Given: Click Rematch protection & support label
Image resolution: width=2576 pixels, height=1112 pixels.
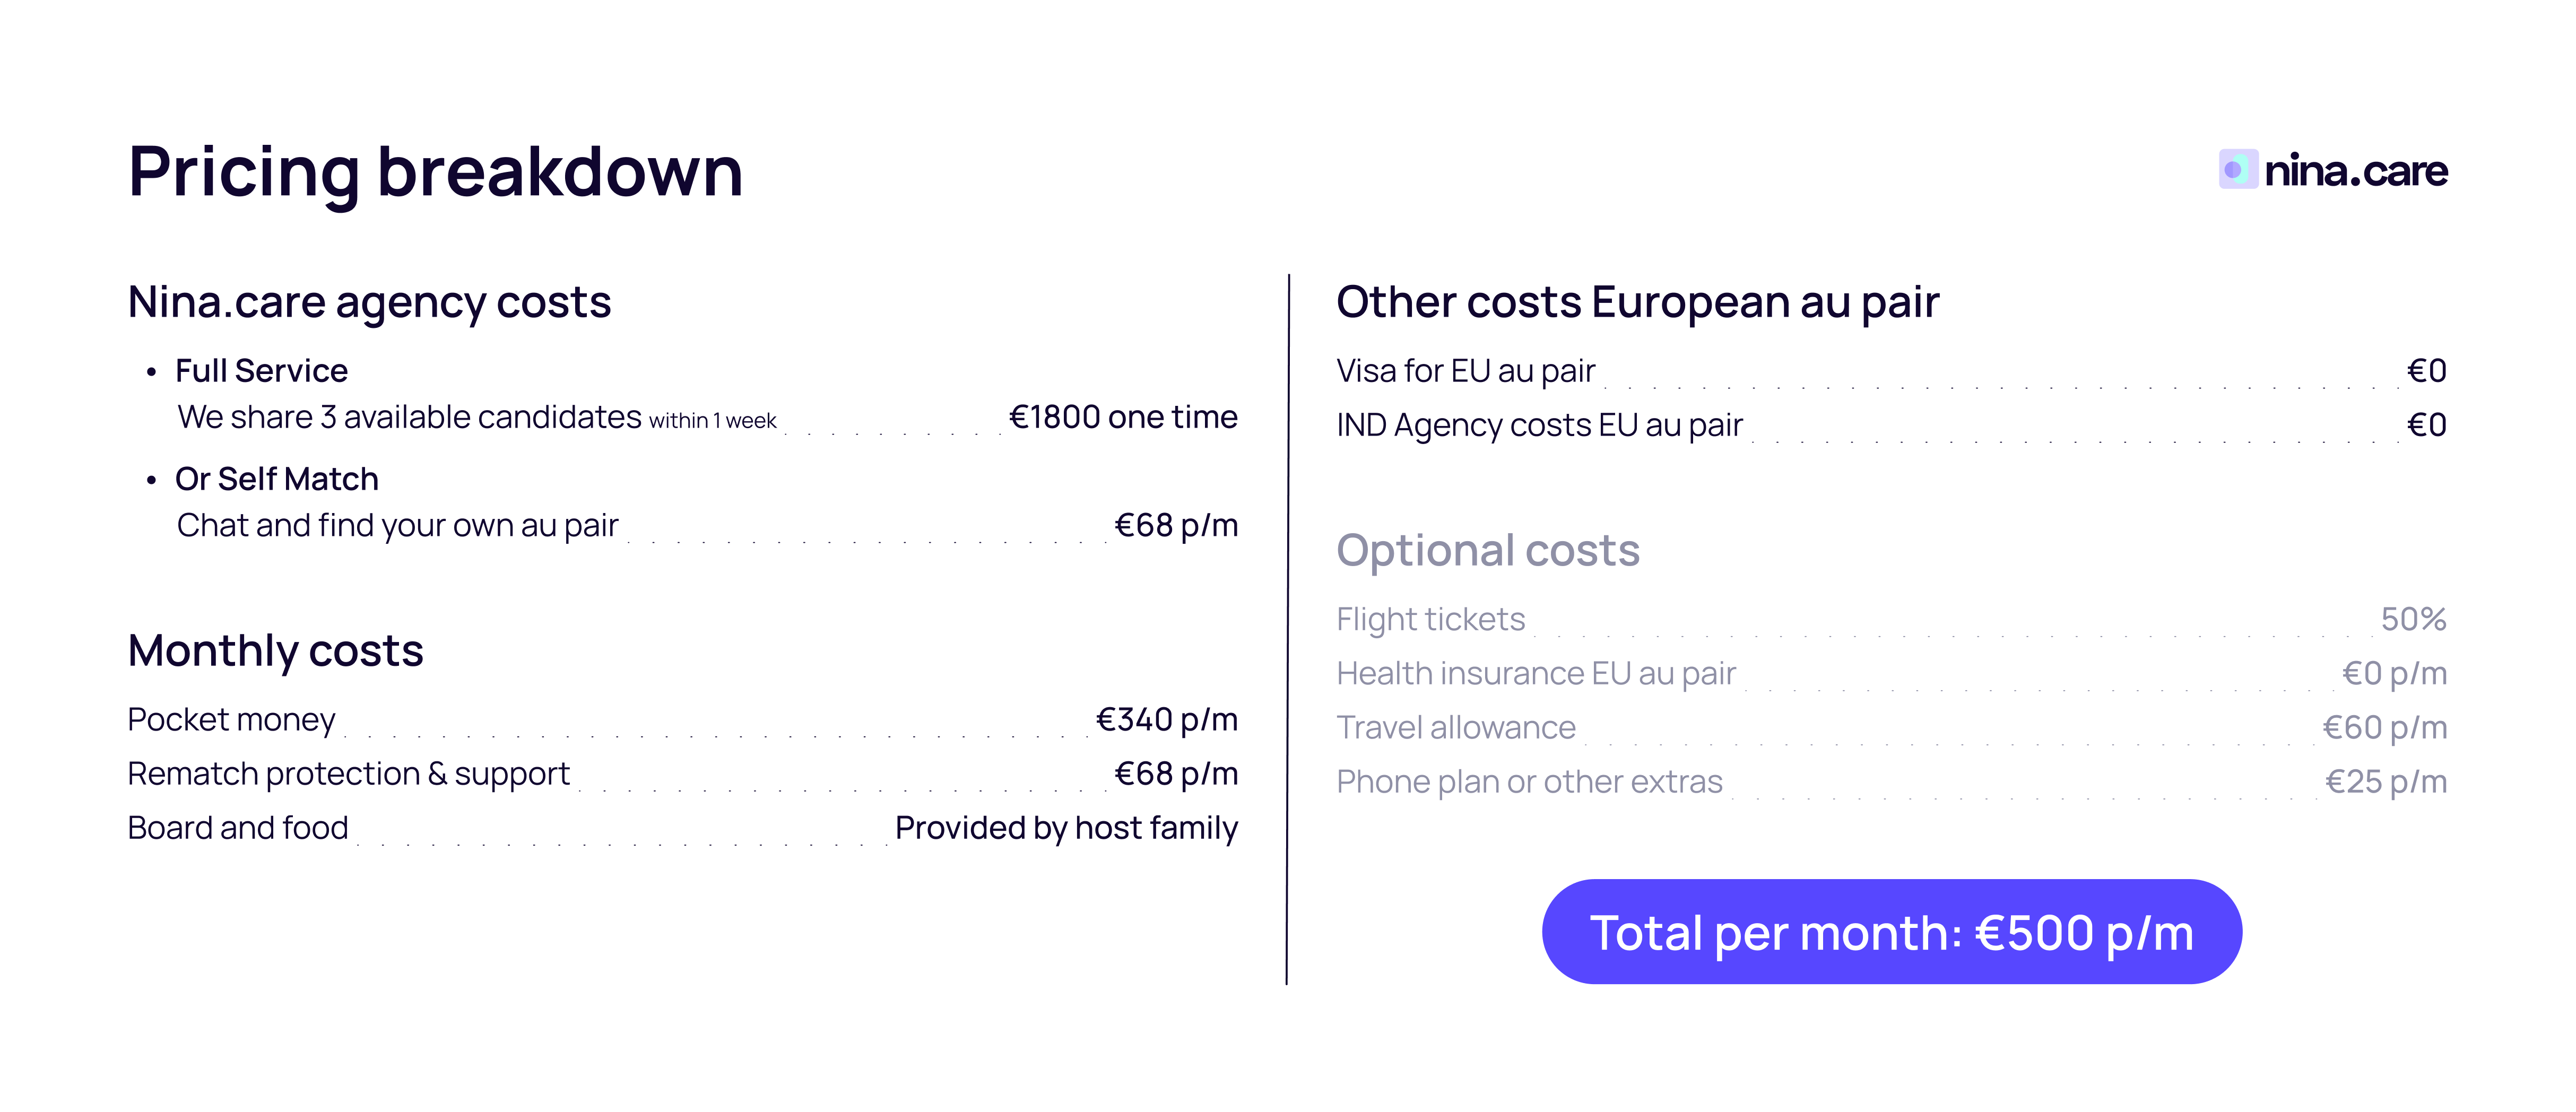Looking at the screenshot, I should pos(348,774).
